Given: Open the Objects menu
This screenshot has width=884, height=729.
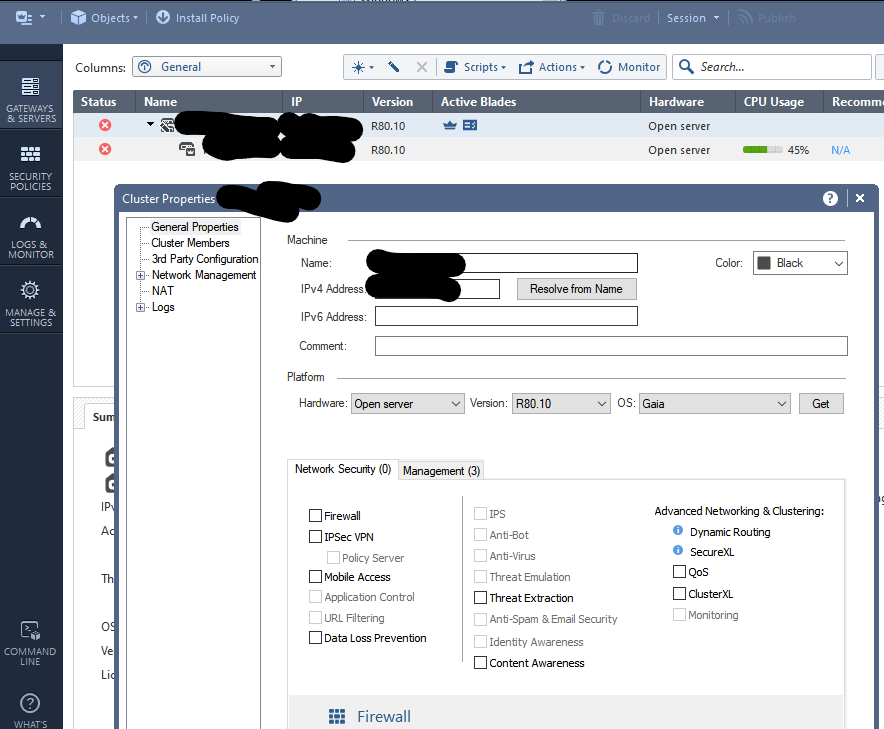Looking at the screenshot, I should [x=104, y=18].
